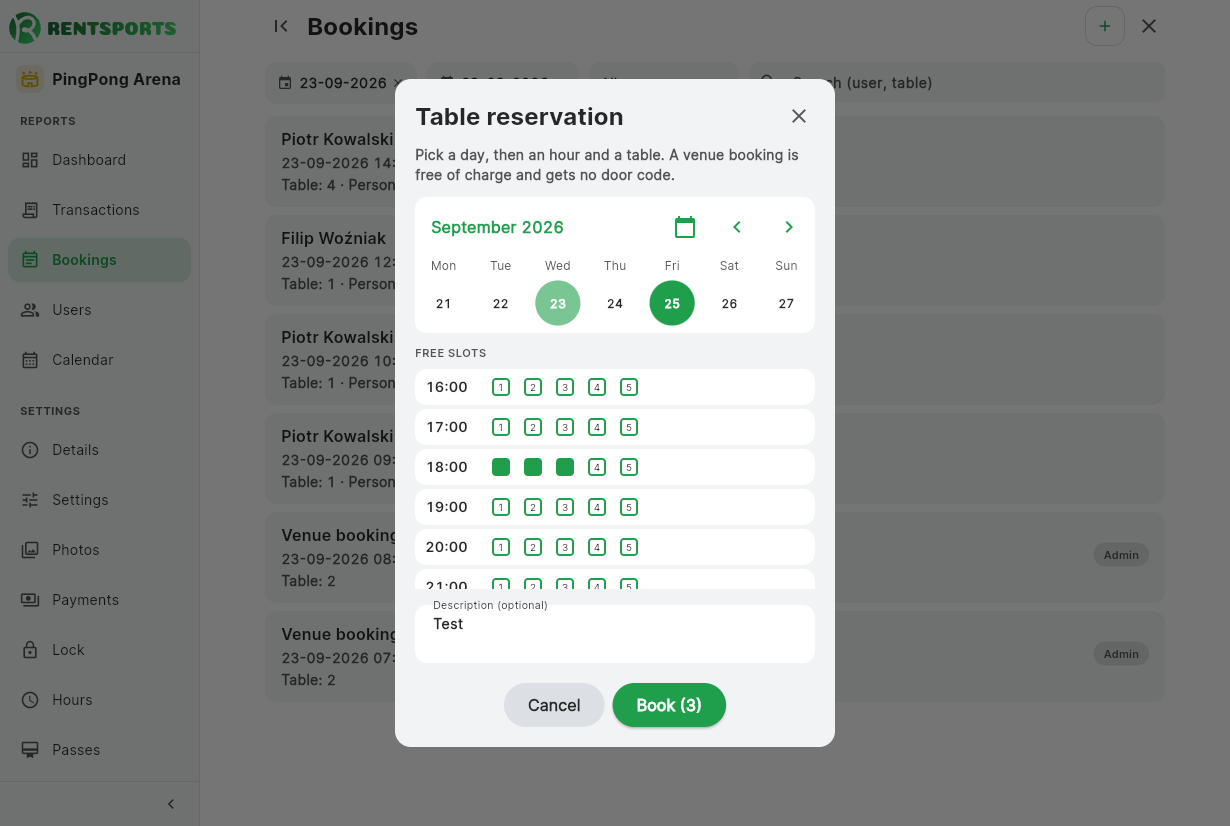The image size is (1230, 826).
Task: Select Thursday 24 in the calendar
Action: pos(615,303)
